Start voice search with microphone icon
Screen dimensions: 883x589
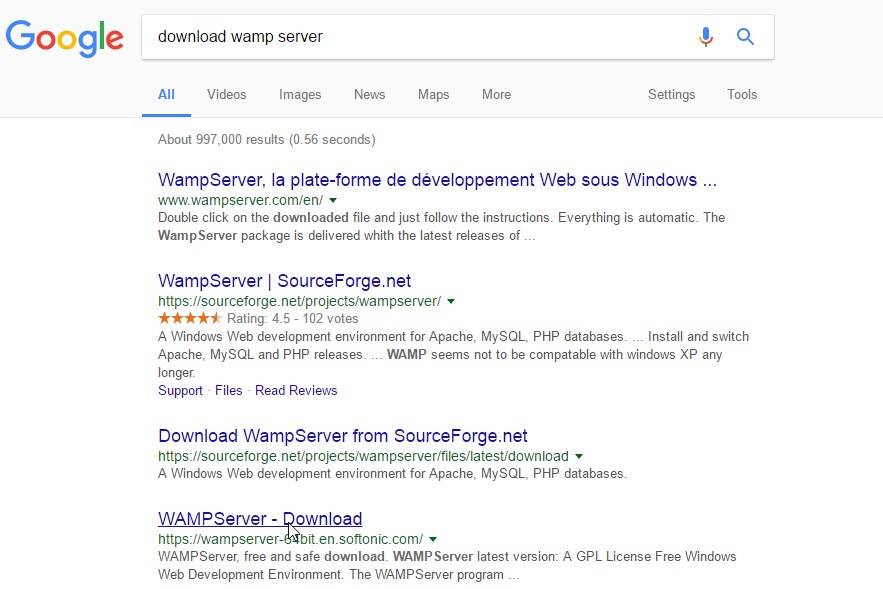(x=706, y=37)
